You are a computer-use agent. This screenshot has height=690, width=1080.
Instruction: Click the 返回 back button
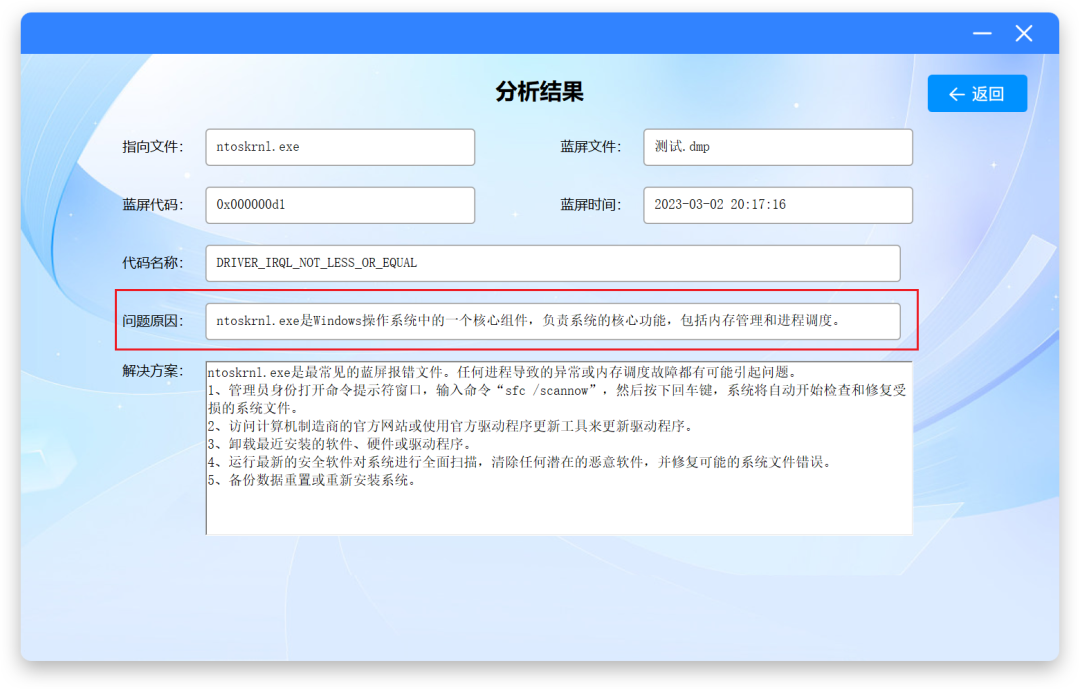coord(977,94)
